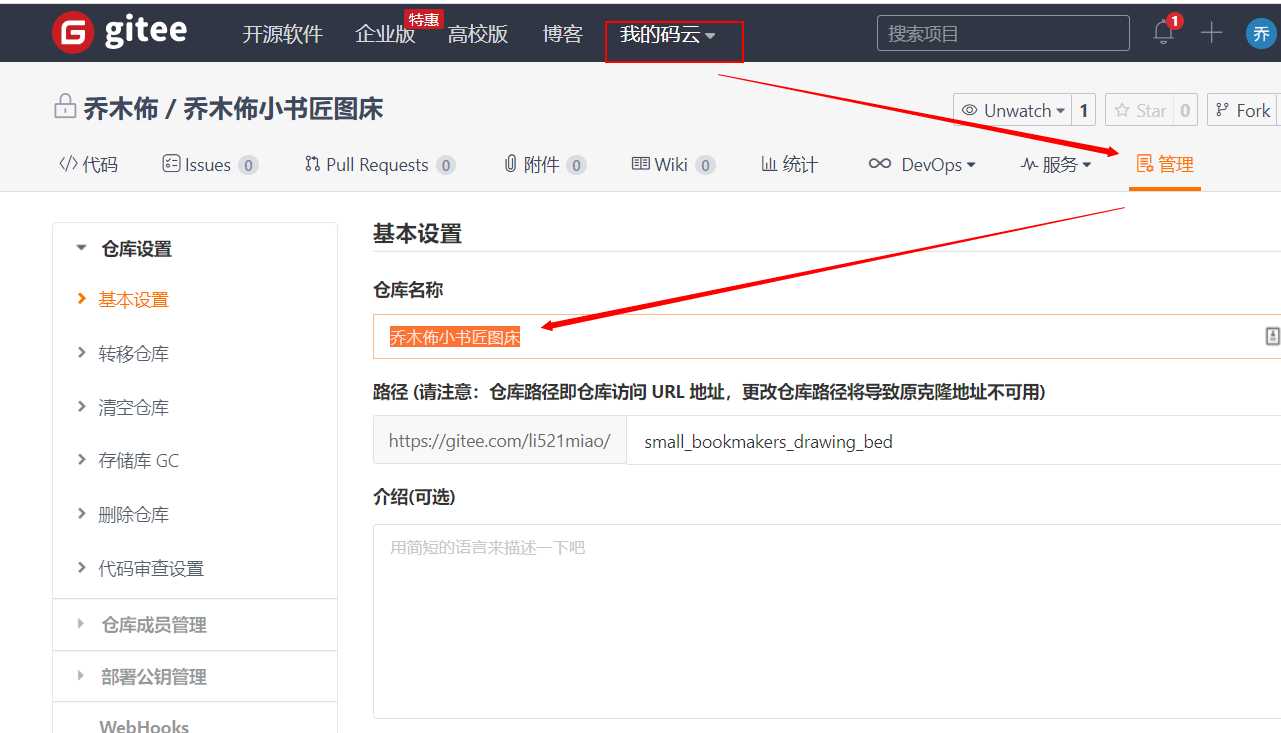Select 代码审查设置 in the sidebar
This screenshot has height=733, width=1281.
[x=151, y=569]
